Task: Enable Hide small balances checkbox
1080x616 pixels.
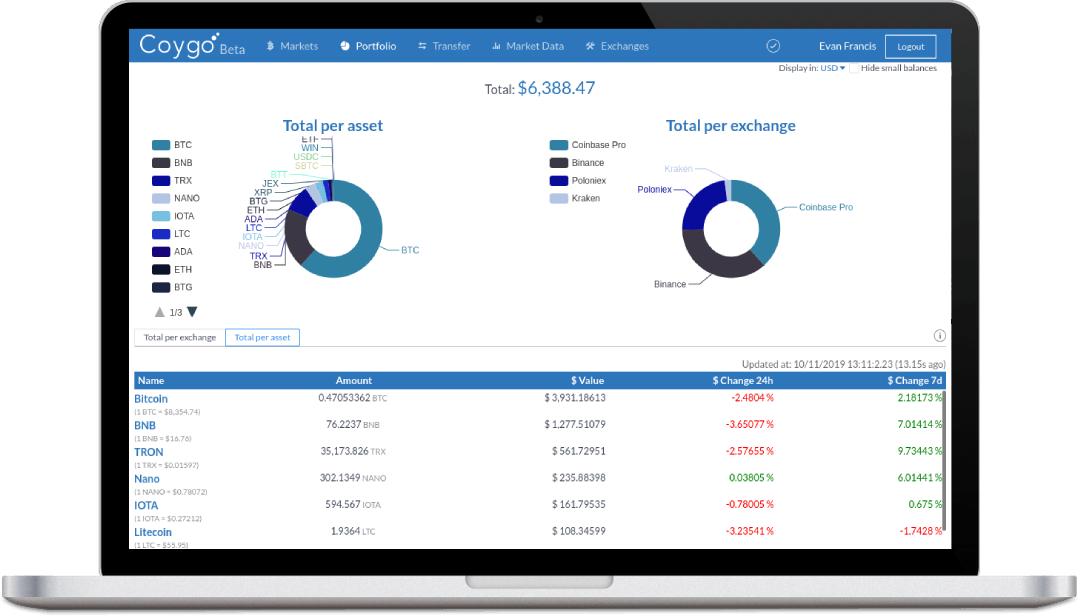Action: click(x=854, y=68)
